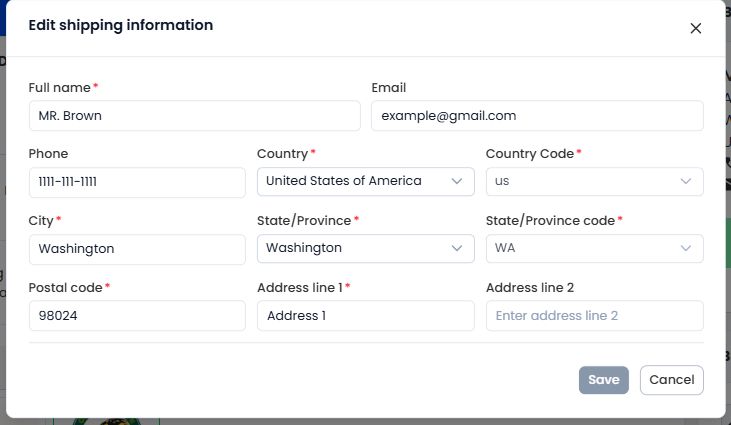Click the Address line 1 field
This screenshot has height=425, width=731.
tap(366, 315)
